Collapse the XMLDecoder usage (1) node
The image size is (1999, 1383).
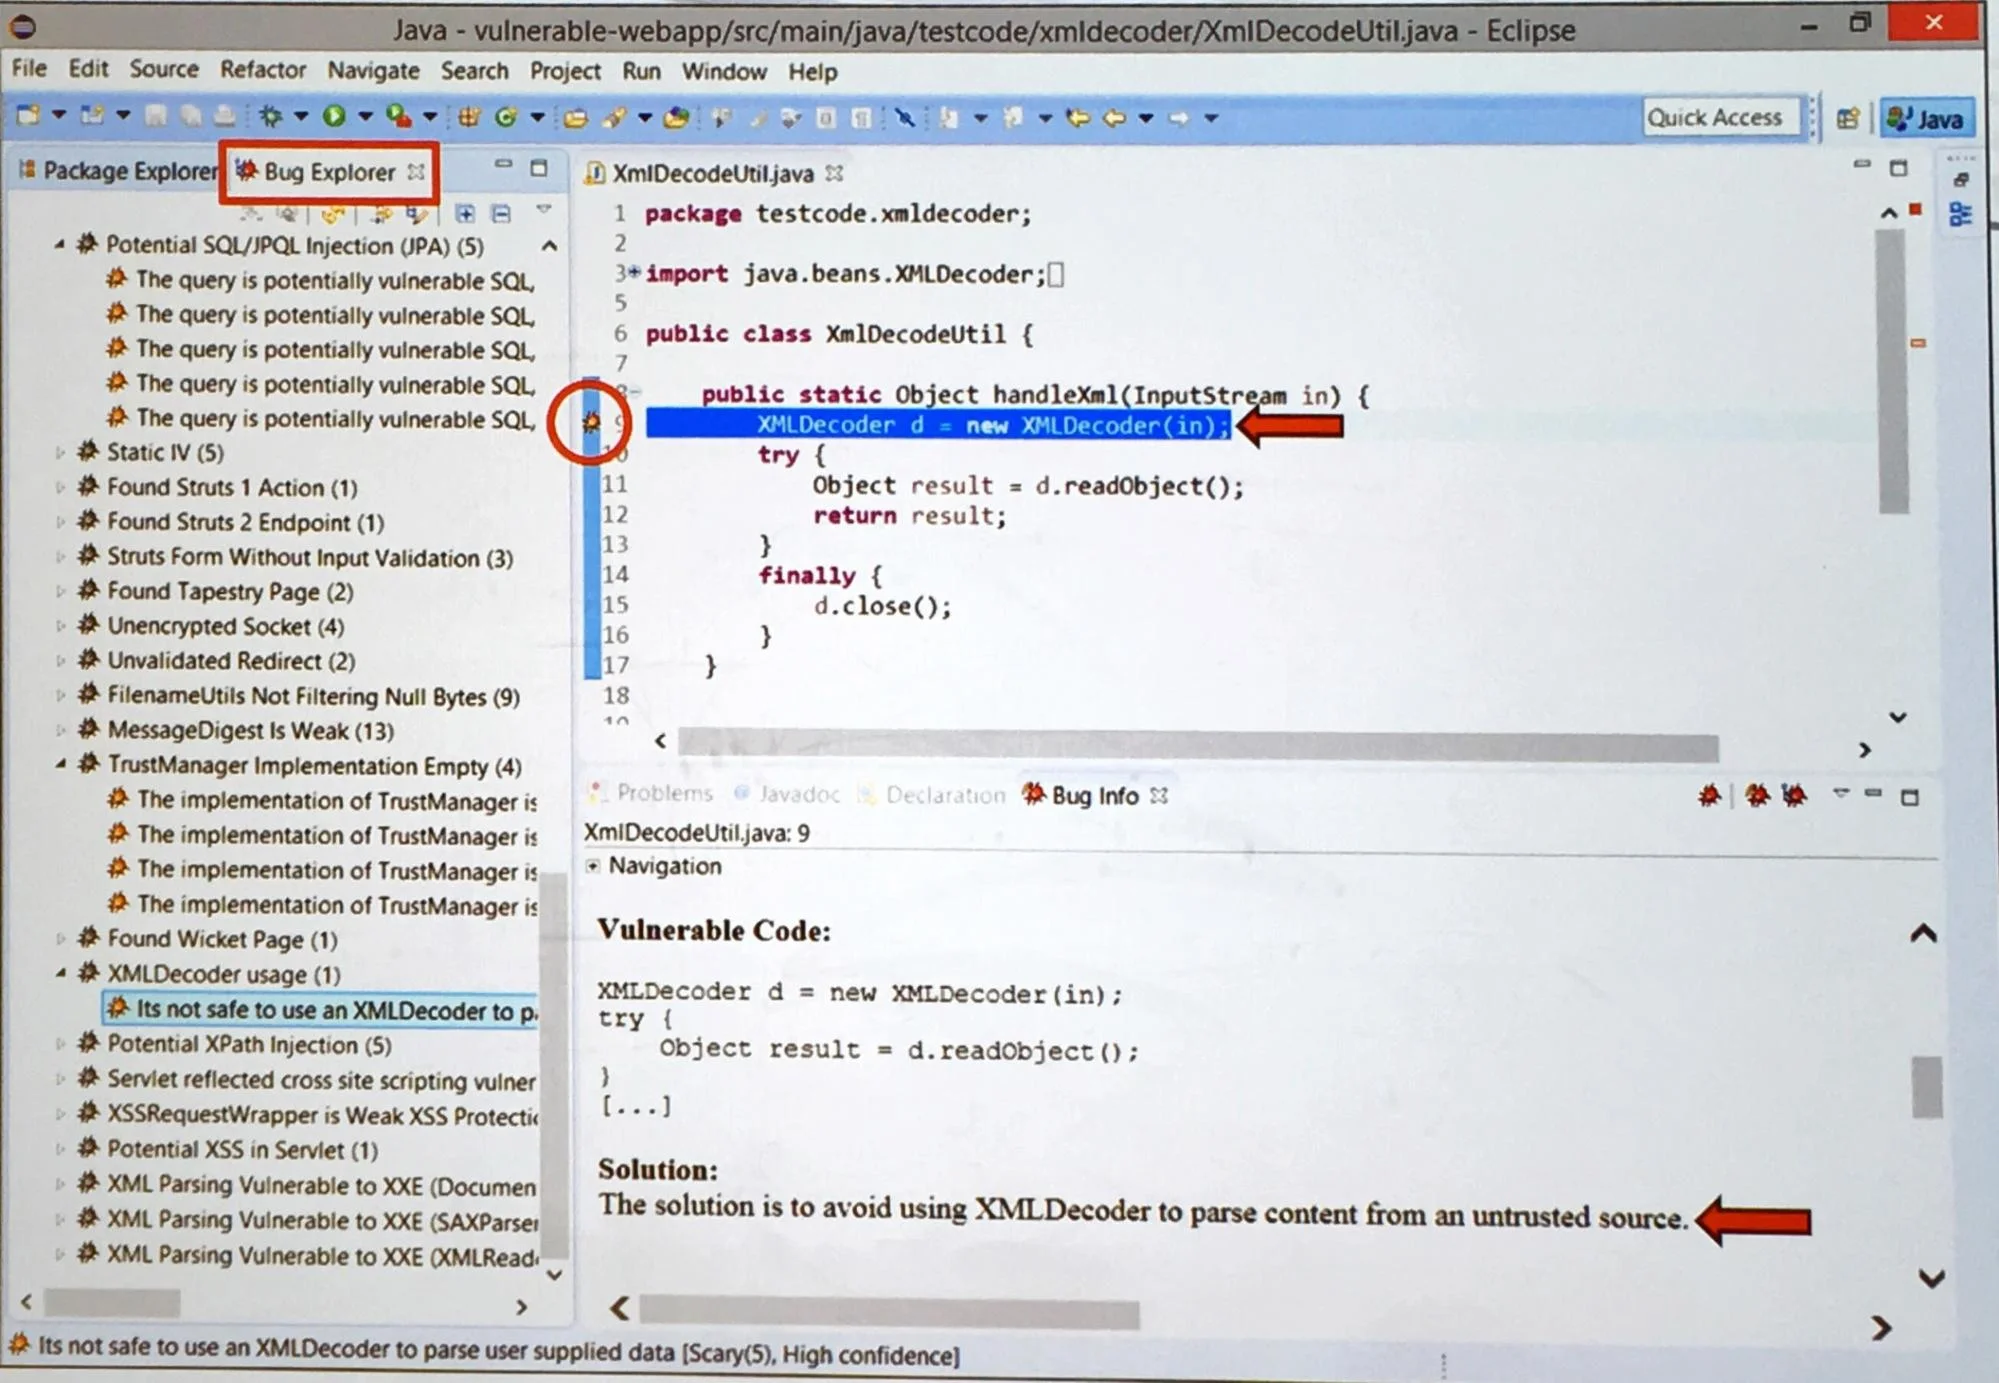pyautogui.click(x=60, y=973)
